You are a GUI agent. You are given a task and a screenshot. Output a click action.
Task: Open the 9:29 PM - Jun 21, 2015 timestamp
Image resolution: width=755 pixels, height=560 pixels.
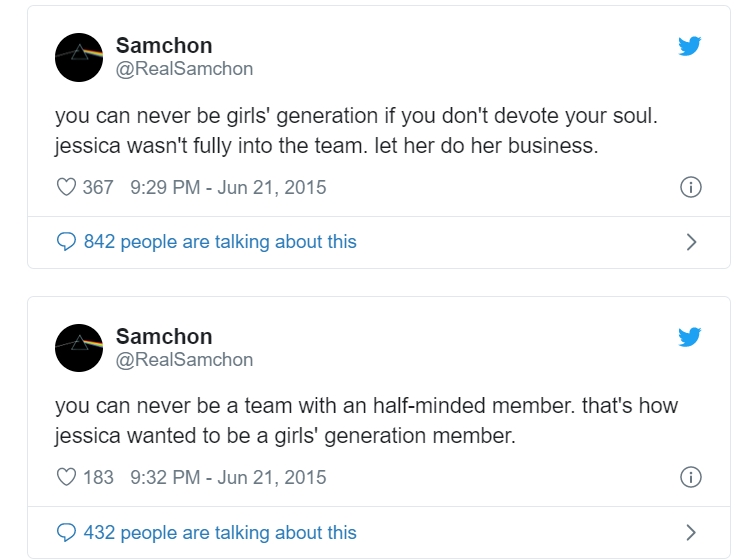pyautogui.click(x=228, y=187)
